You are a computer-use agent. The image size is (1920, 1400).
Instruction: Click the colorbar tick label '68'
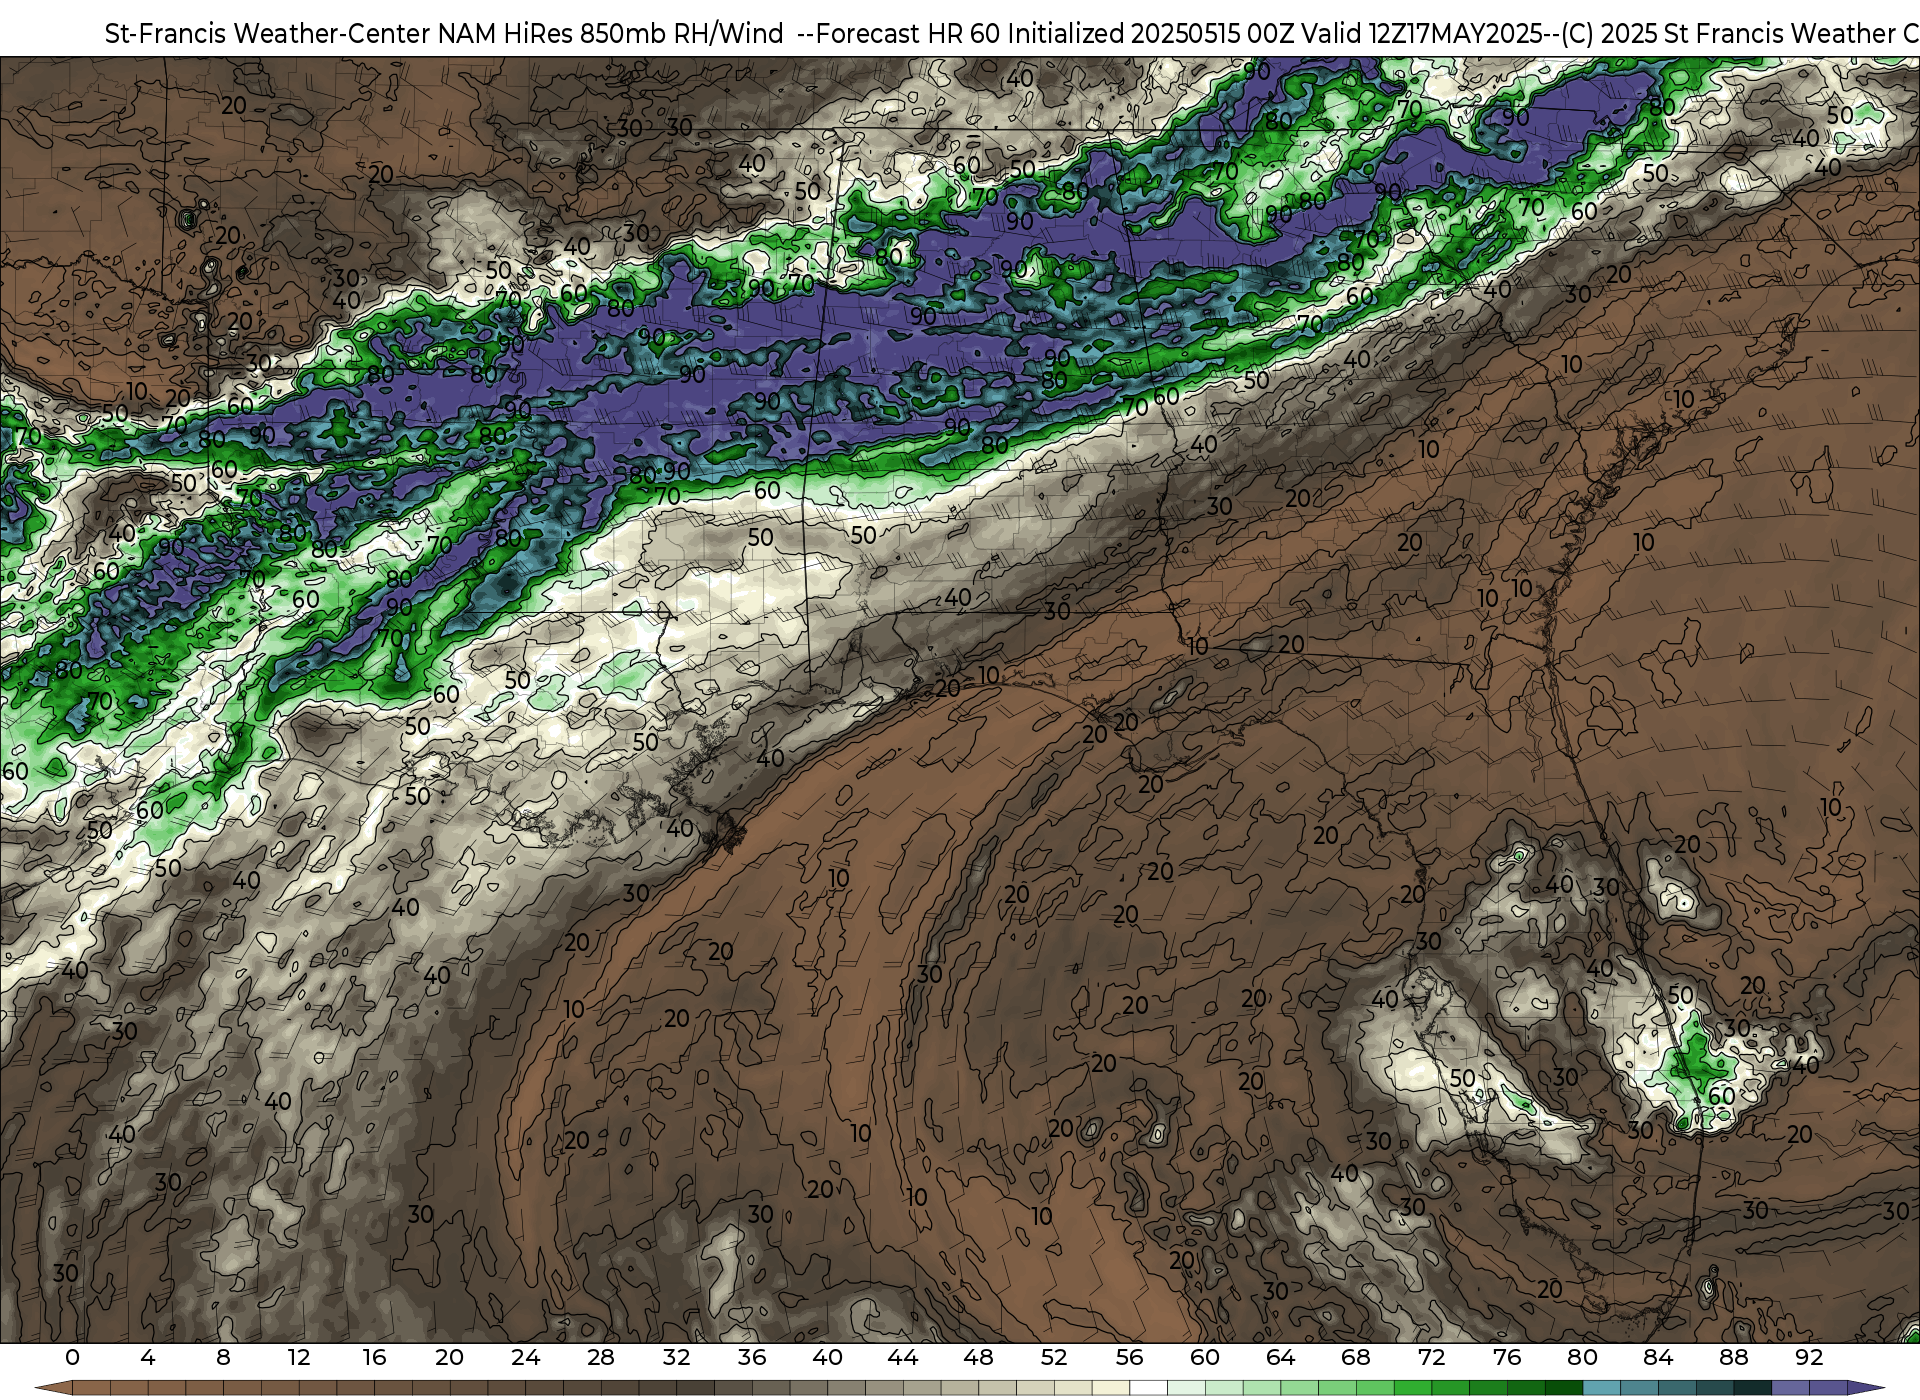pyautogui.click(x=1356, y=1357)
